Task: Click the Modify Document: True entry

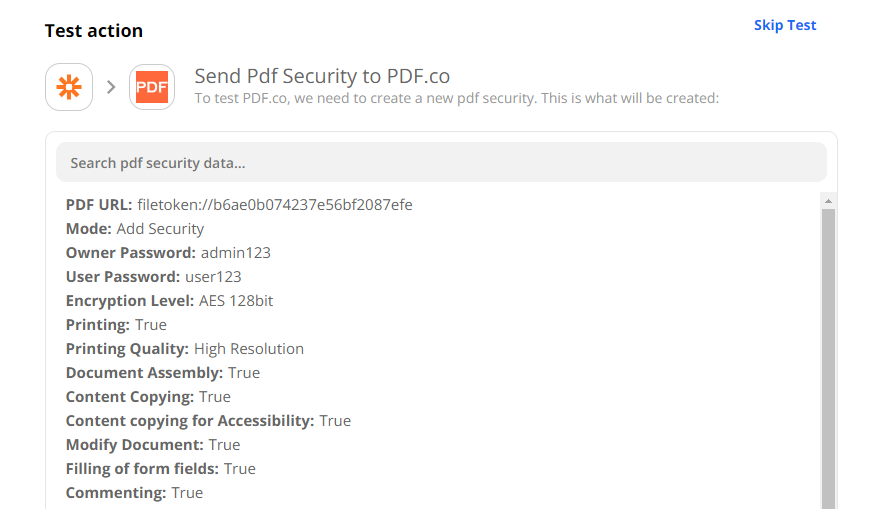Action: click(153, 445)
